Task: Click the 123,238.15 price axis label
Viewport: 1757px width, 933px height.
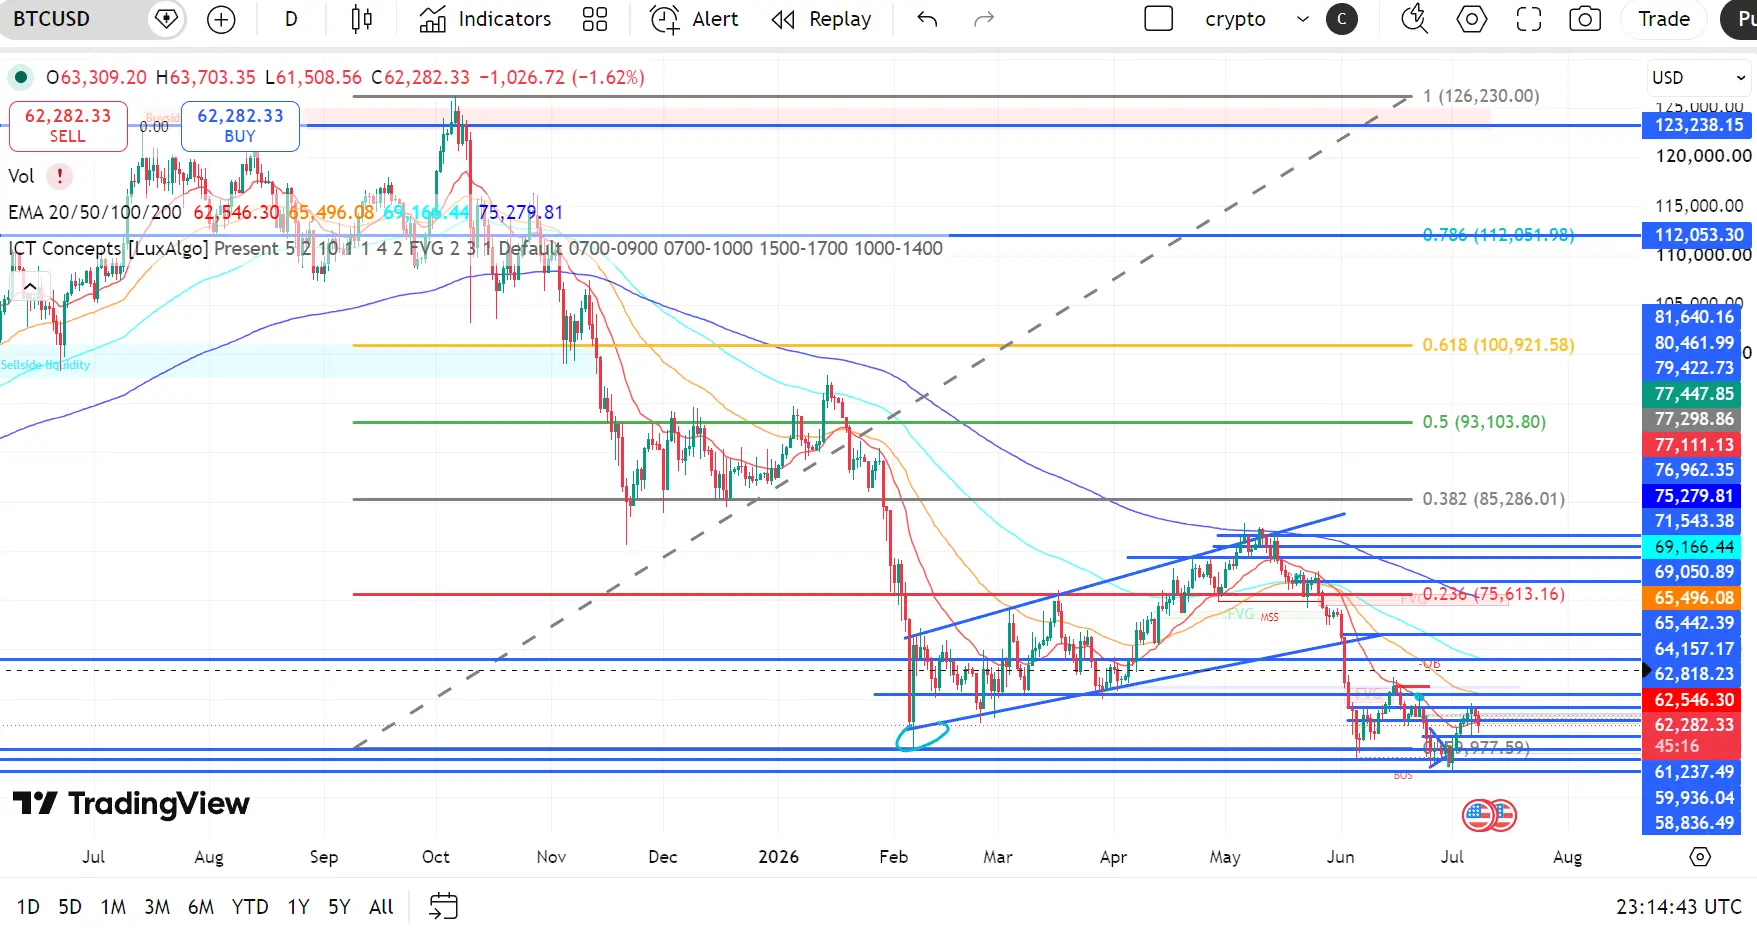Action: (x=1698, y=125)
